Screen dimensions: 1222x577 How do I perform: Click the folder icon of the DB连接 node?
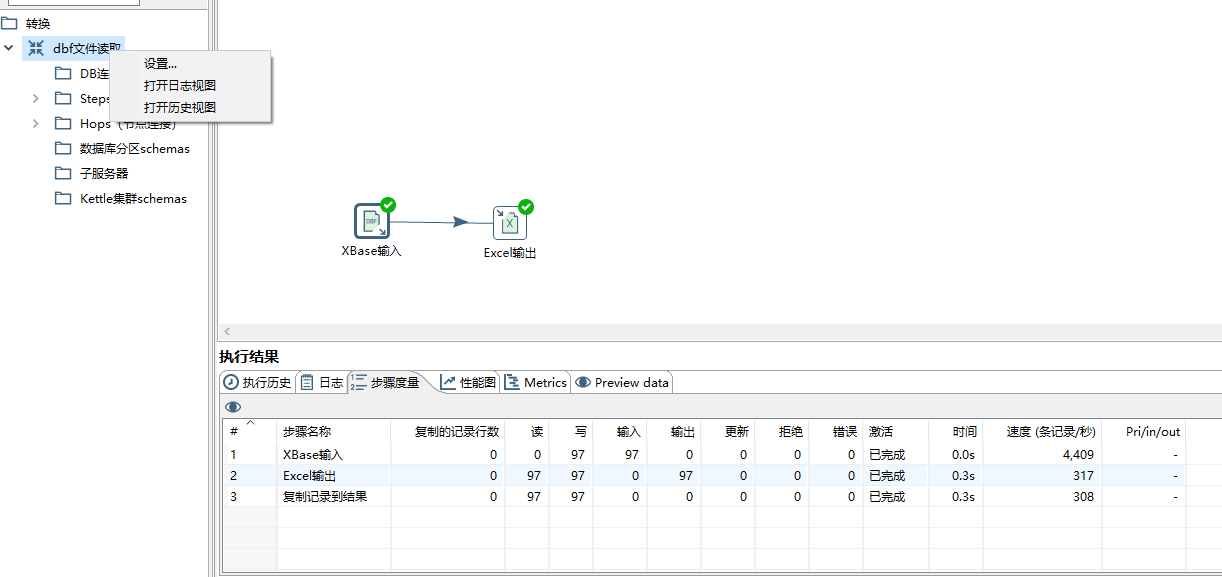point(63,73)
